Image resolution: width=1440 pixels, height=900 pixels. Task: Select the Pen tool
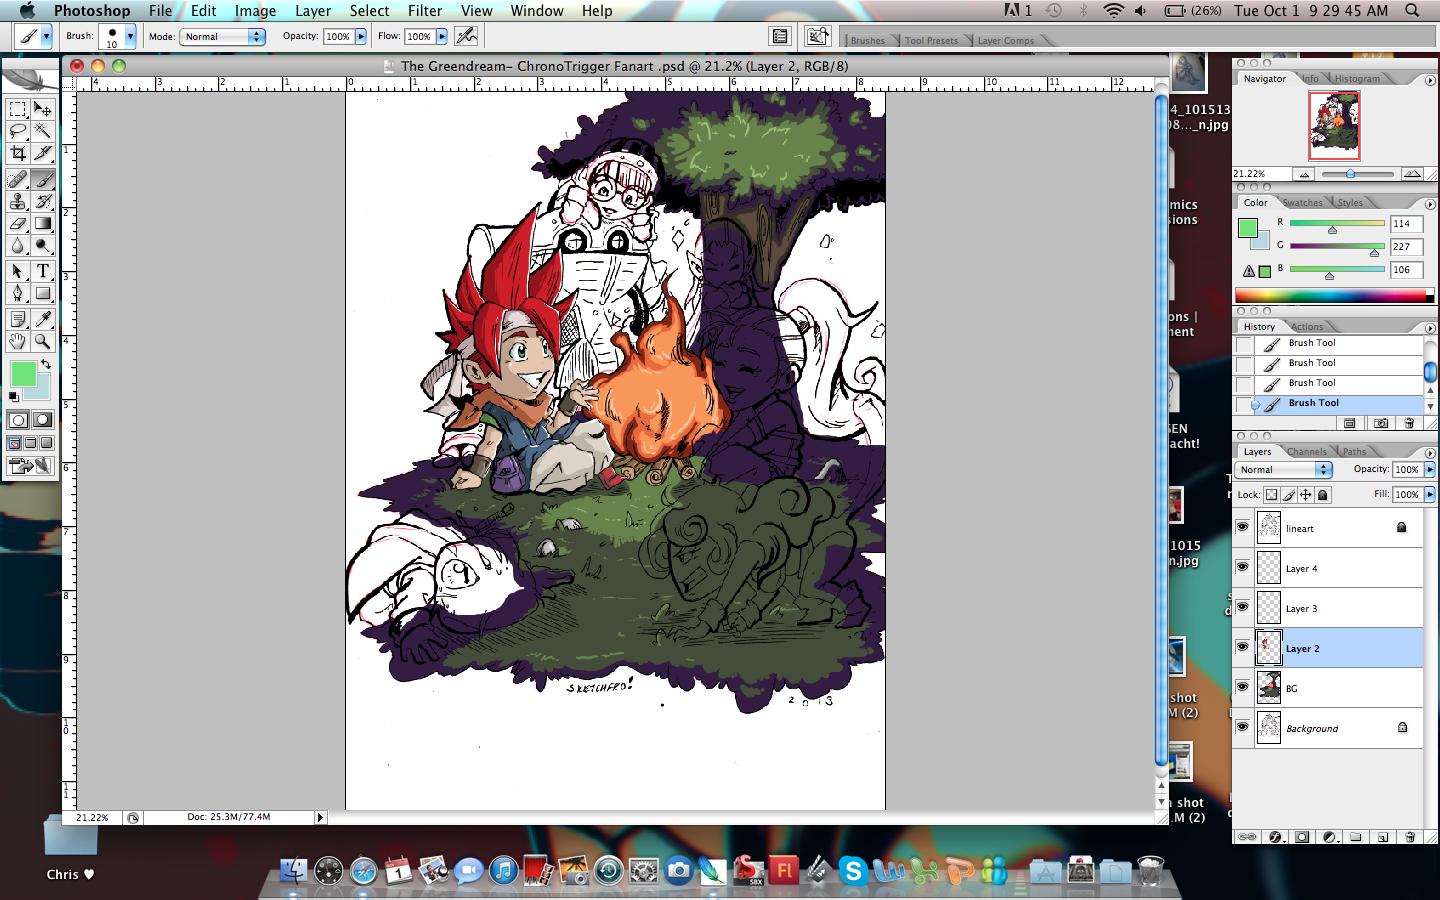pos(18,293)
